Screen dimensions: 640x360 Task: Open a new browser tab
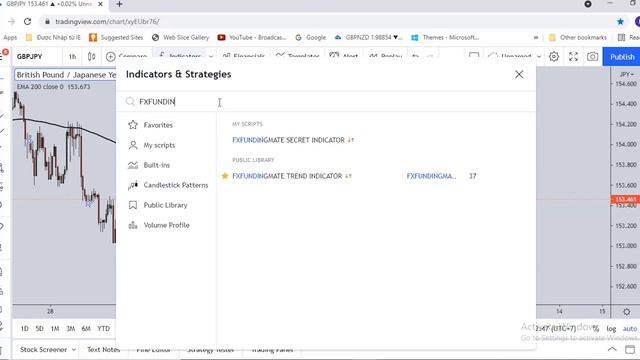tap(119, 4)
